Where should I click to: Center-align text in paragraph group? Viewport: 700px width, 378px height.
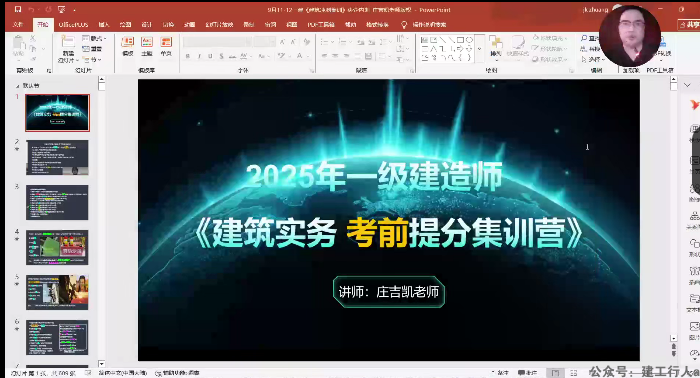(335, 56)
